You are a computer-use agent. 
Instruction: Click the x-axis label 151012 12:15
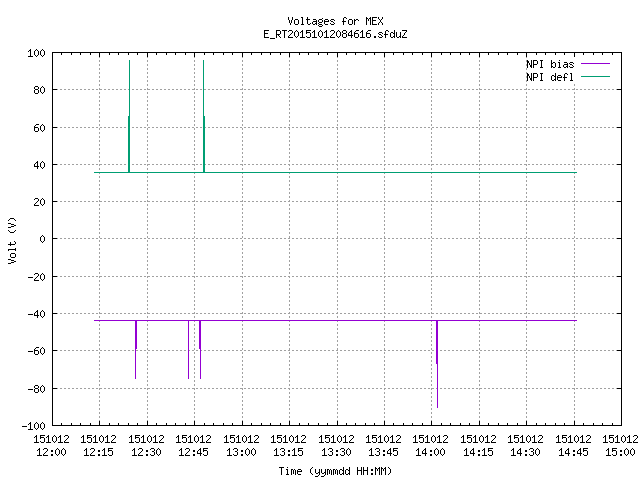point(99,446)
